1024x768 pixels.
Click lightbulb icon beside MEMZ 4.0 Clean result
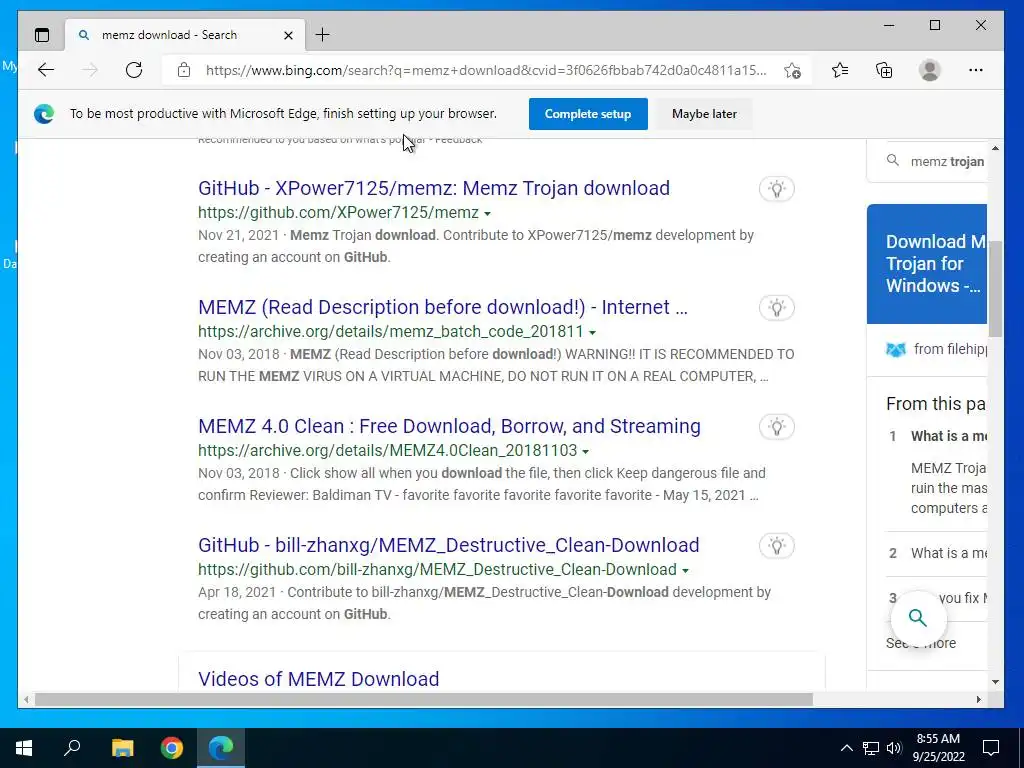pos(776,426)
